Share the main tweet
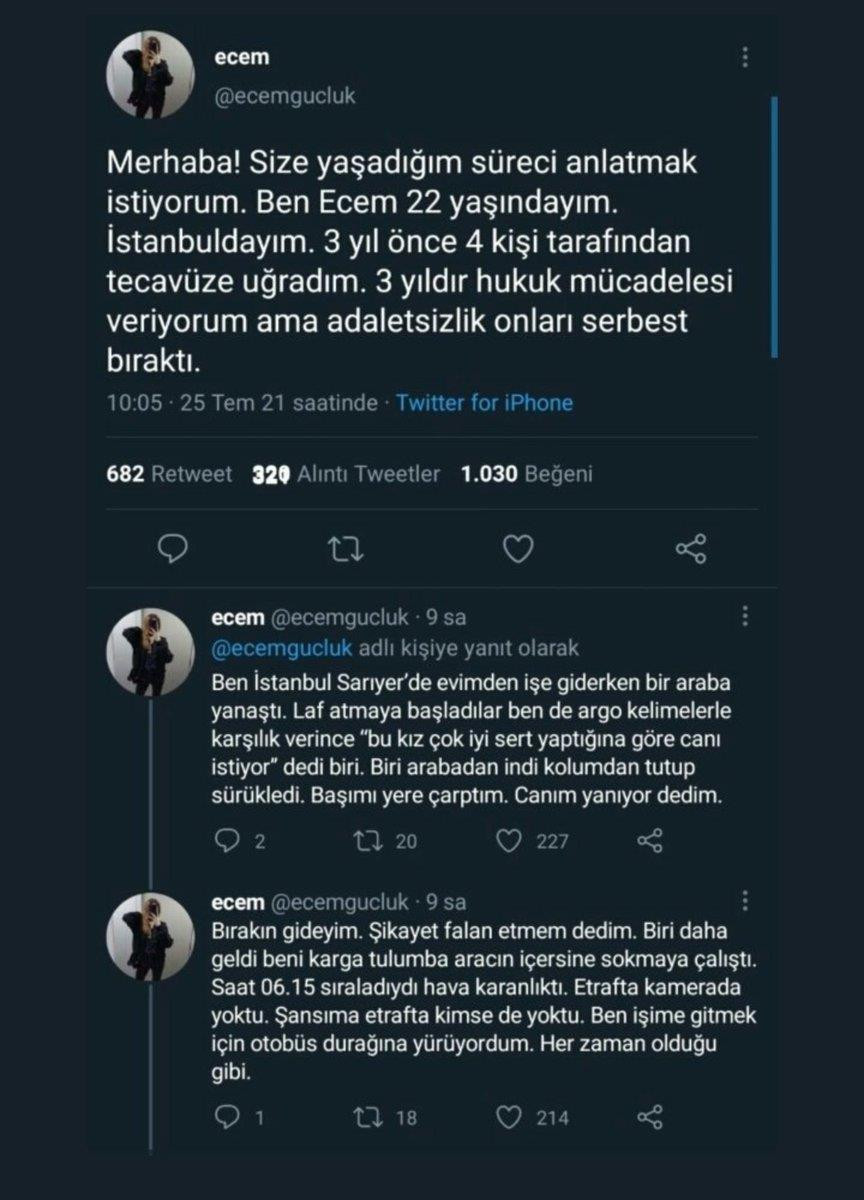The height and width of the screenshot is (1200, 864). click(x=691, y=548)
